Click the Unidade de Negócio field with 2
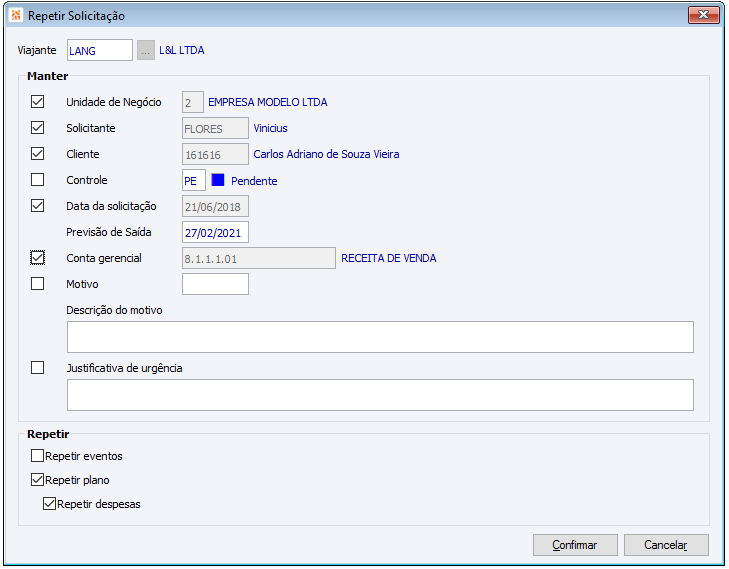The width and height of the screenshot is (729, 569). [x=192, y=102]
